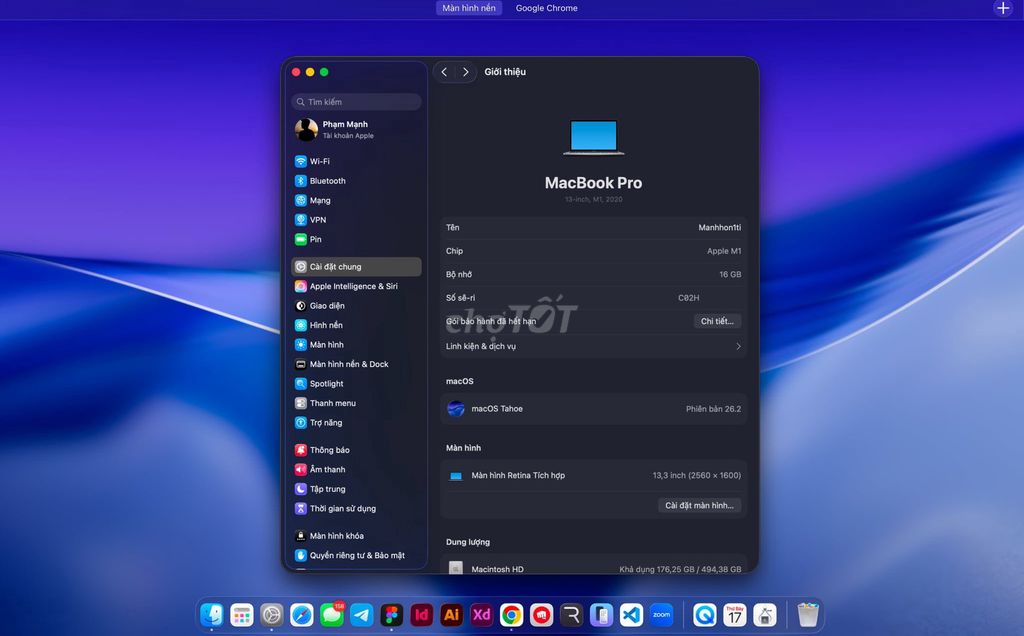Viewport: 1024px width, 636px height.
Task: Switch to the Google Chrome tab
Action: coord(545,8)
